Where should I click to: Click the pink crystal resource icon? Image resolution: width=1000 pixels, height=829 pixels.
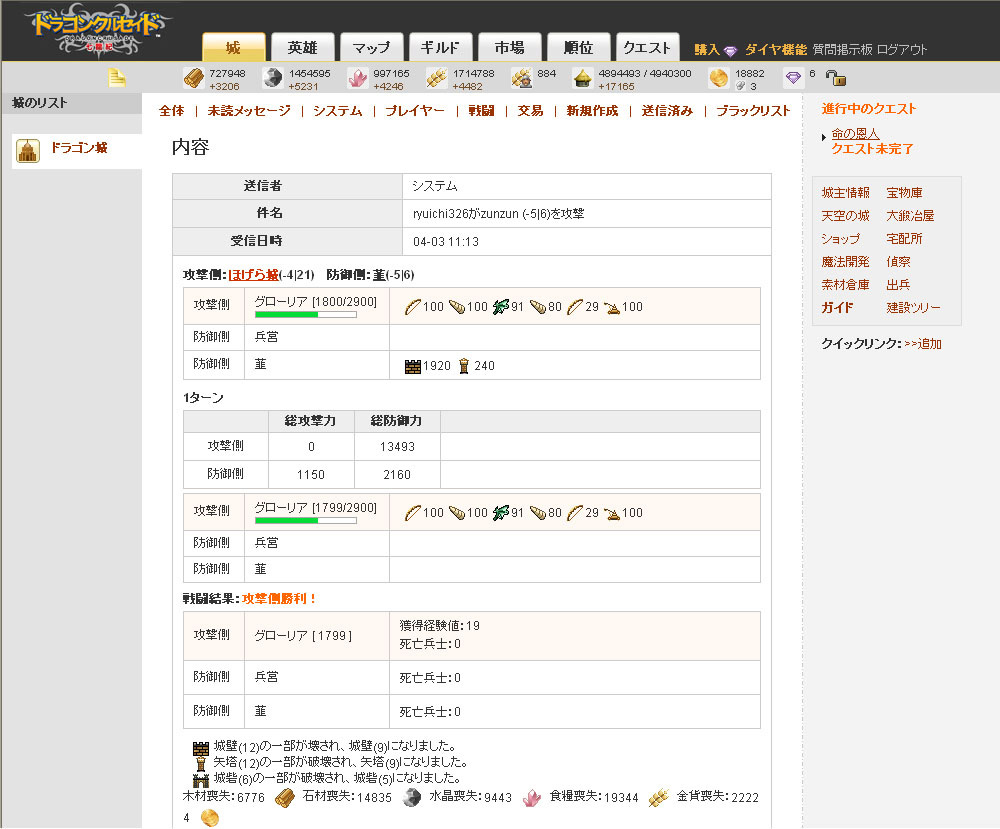[x=357, y=78]
